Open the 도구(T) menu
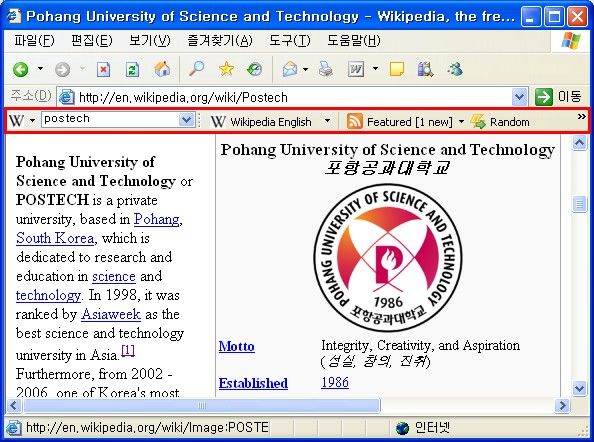594x442 pixels. (x=289, y=40)
